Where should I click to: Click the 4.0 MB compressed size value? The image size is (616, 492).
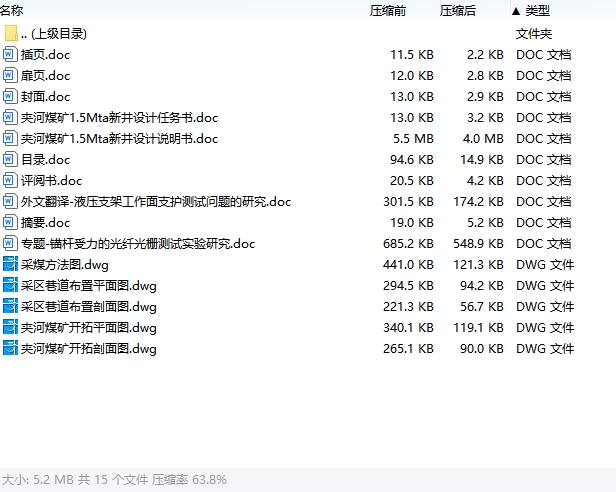coord(483,139)
